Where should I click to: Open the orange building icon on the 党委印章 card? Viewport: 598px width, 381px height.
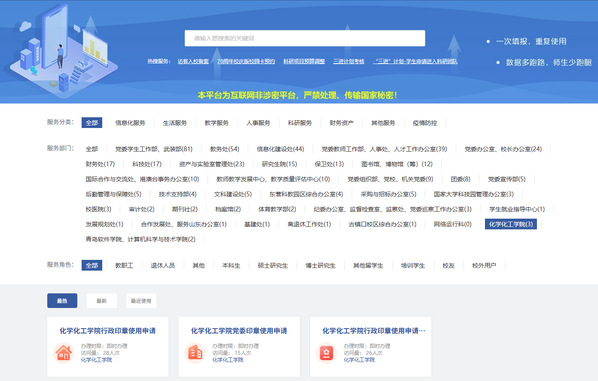point(195,353)
